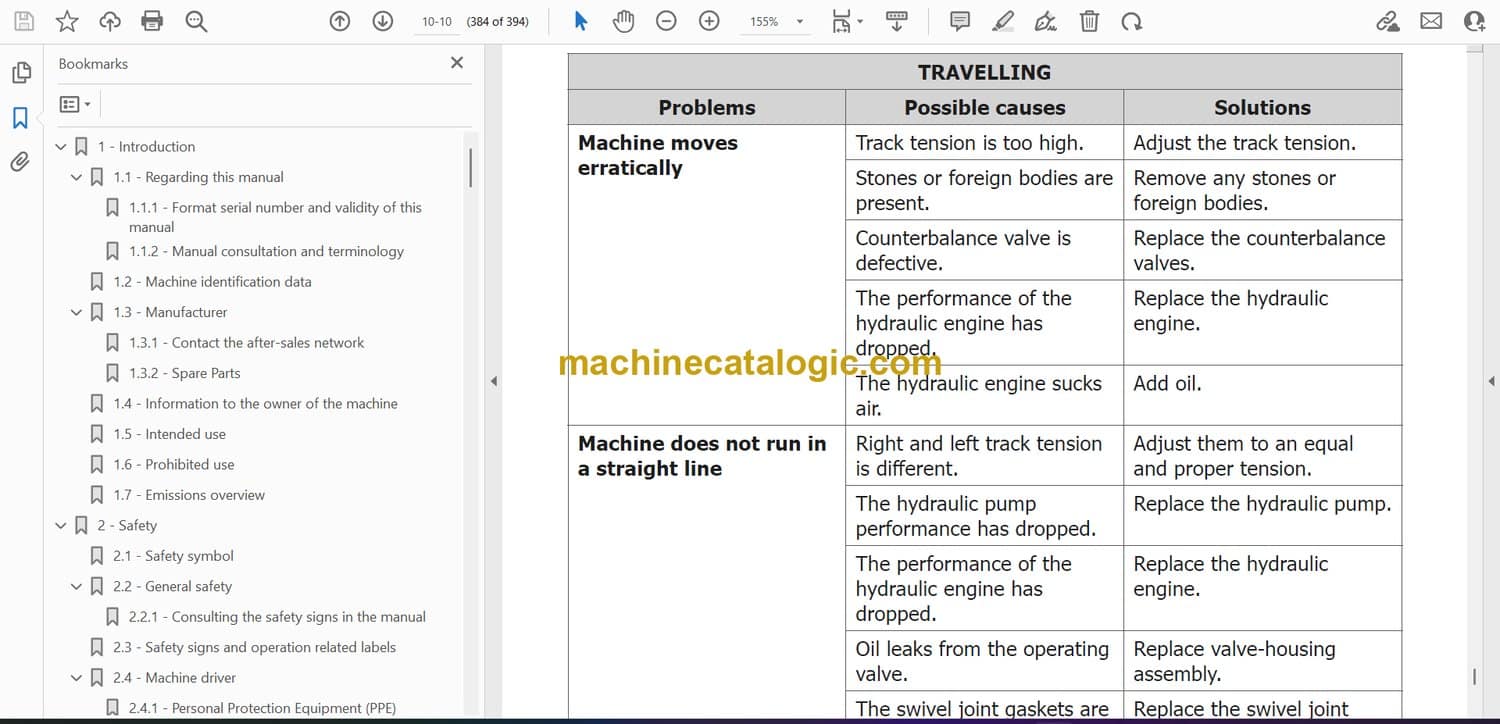Toggle the Bookmarks panel icon in sidebar
The width and height of the screenshot is (1500, 724).
[x=20, y=118]
